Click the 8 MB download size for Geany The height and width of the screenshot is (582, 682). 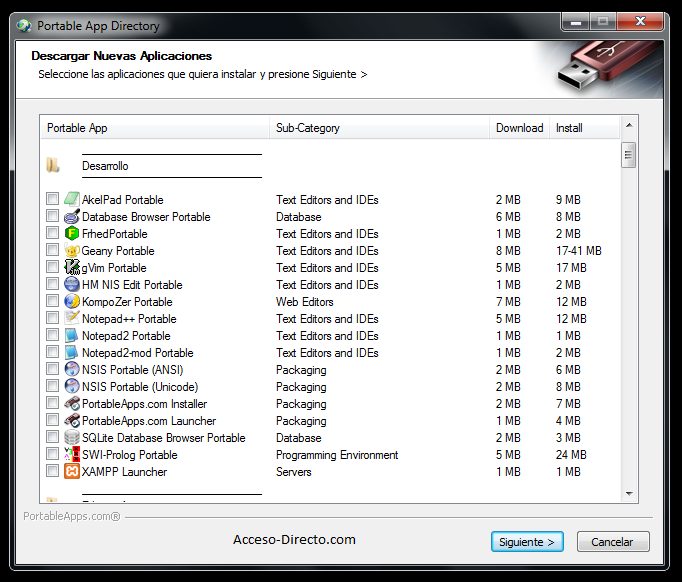508,251
